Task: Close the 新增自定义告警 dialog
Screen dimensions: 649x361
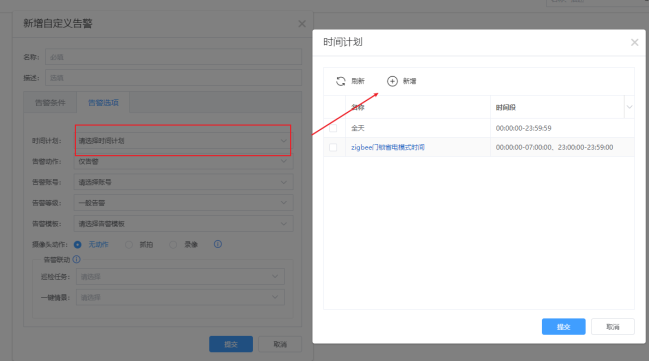Action: (x=302, y=24)
